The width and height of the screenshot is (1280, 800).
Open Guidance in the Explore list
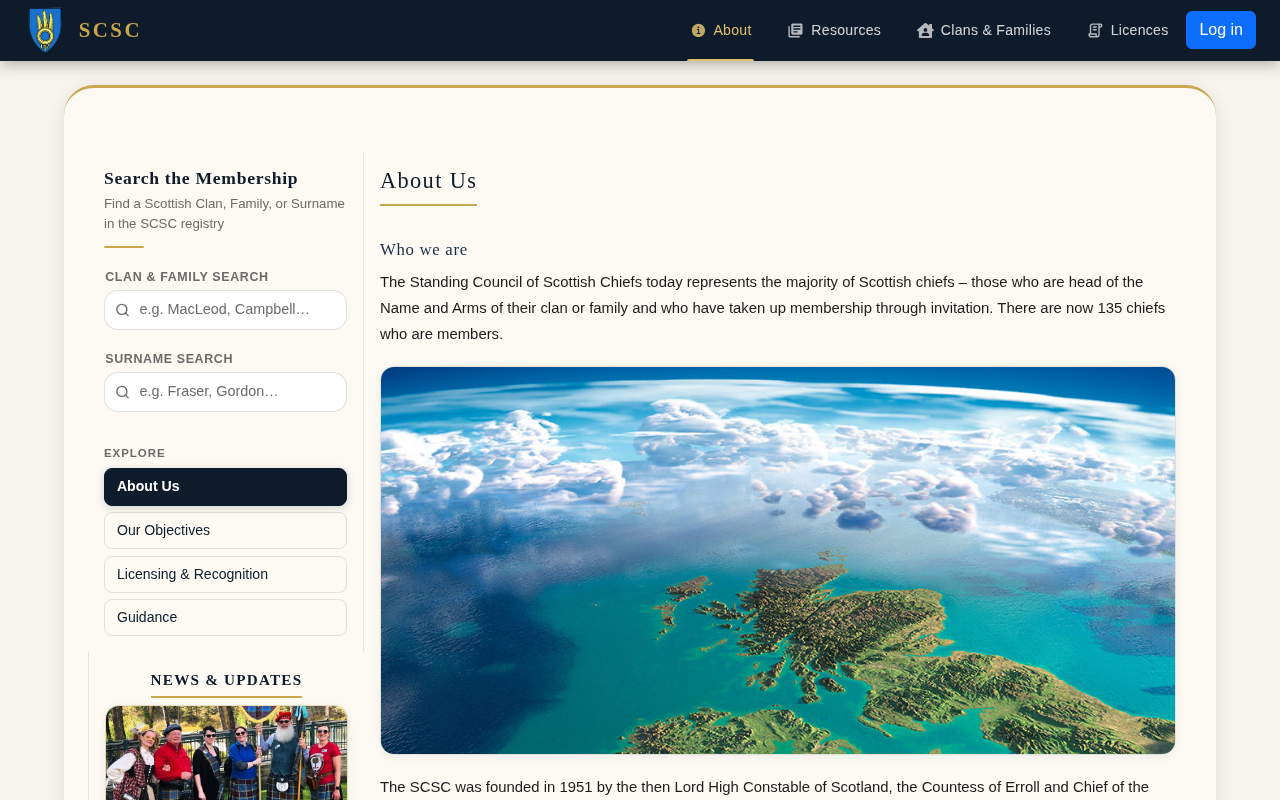pos(225,617)
